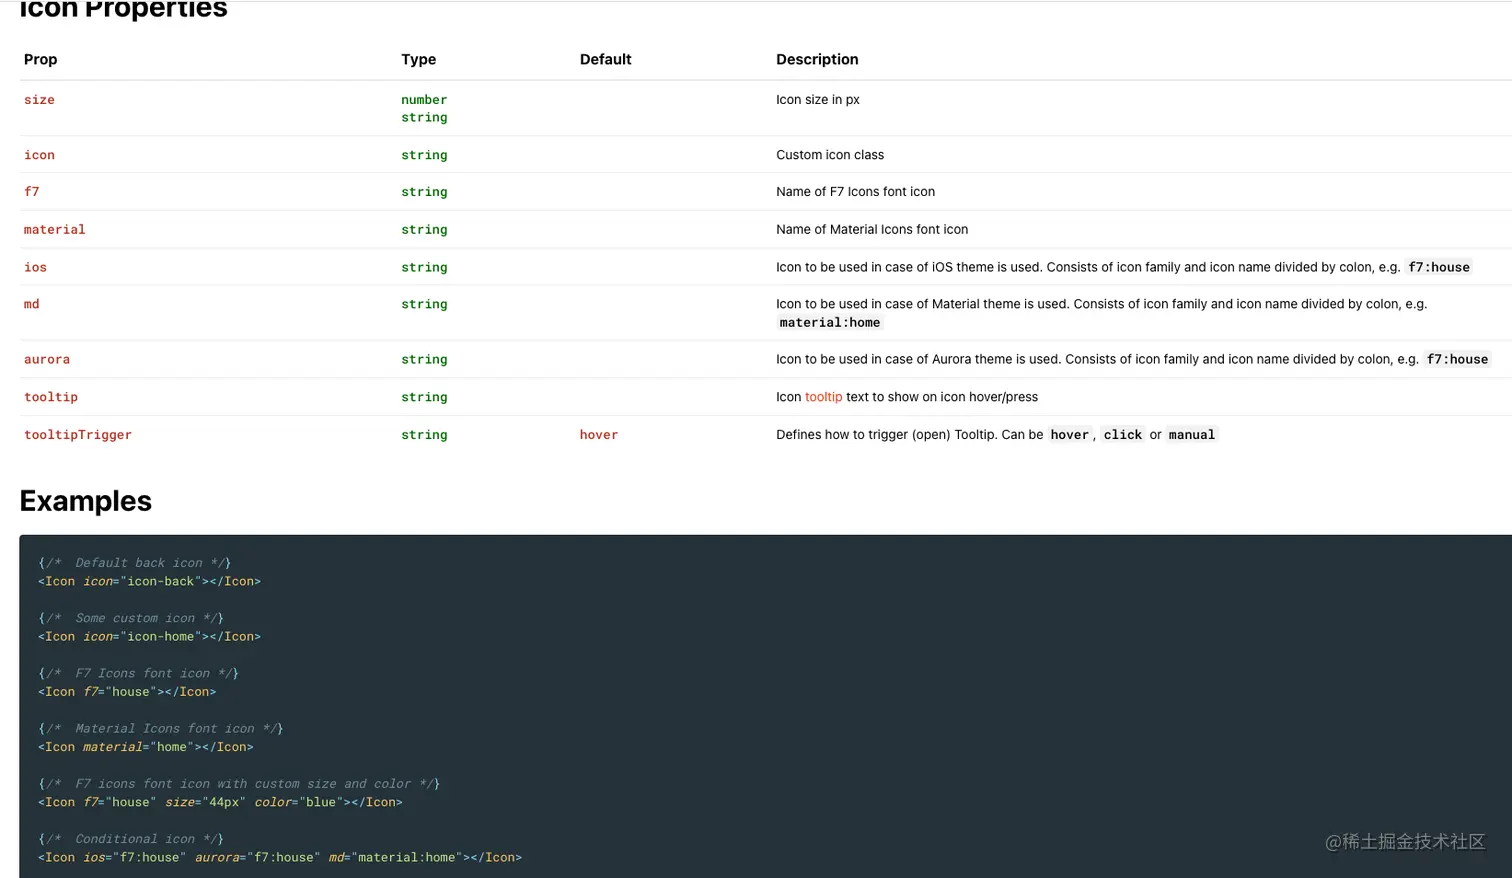Select the "aurora" prop name

[x=47, y=360]
